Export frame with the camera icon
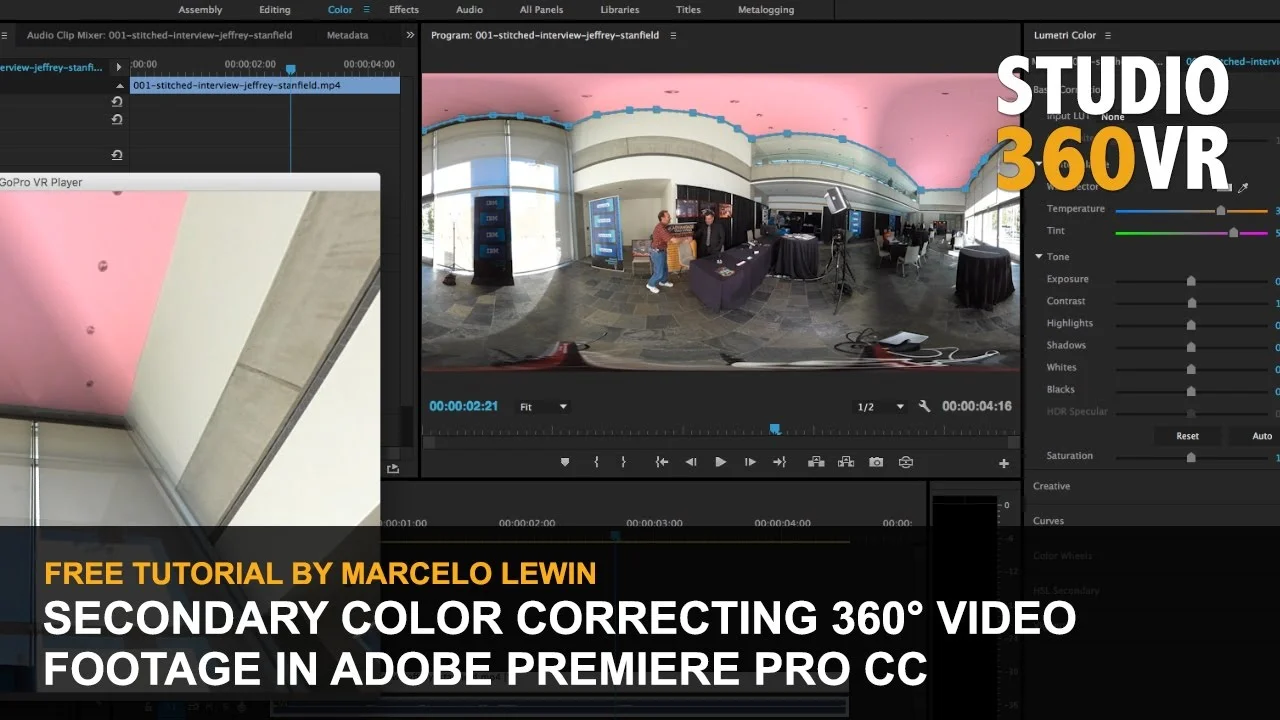1280x720 pixels. pyautogui.click(x=876, y=462)
